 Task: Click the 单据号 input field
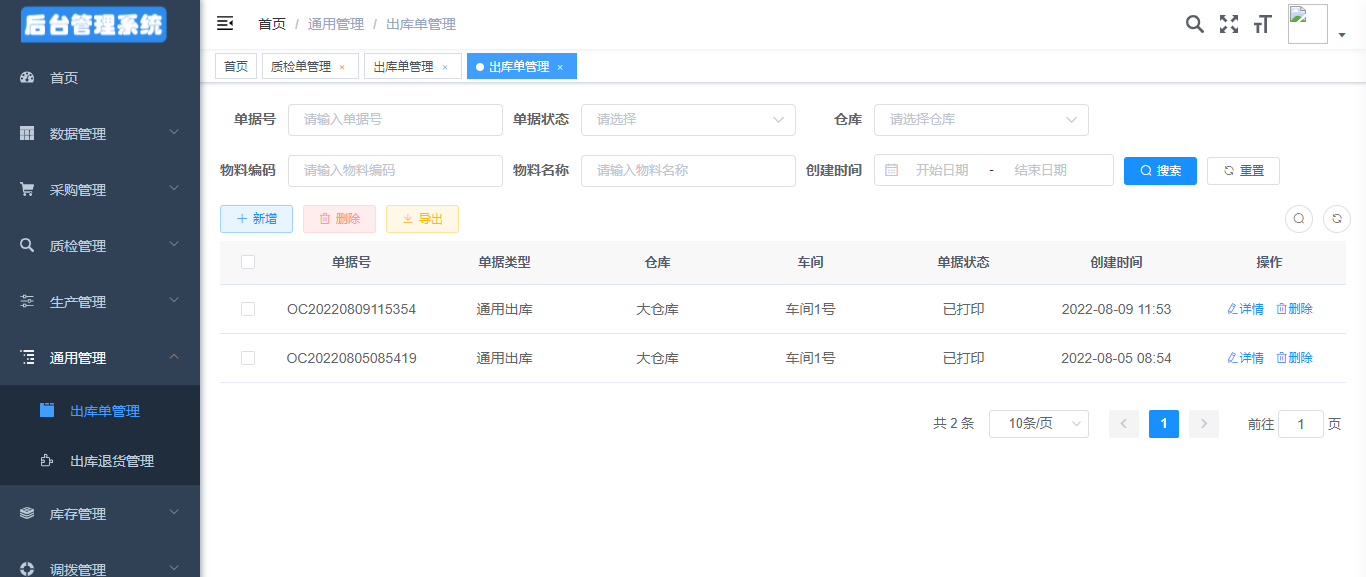tap(395, 120)
